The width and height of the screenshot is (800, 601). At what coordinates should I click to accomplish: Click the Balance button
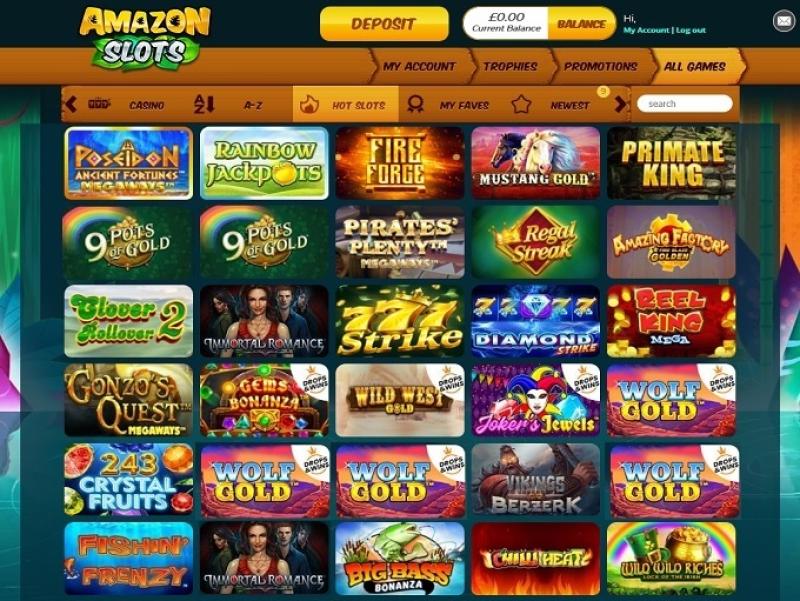(x=581, y=24)
